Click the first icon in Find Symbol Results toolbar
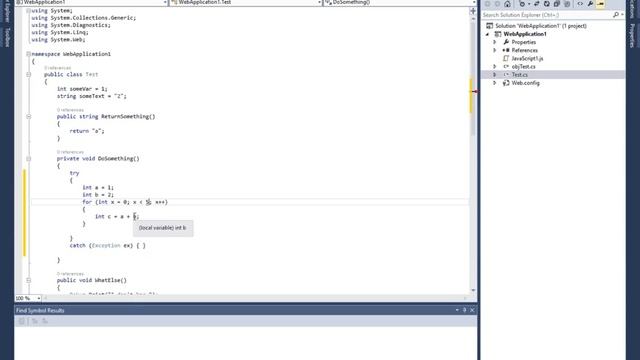640x360 pixels. coord(22,321)
